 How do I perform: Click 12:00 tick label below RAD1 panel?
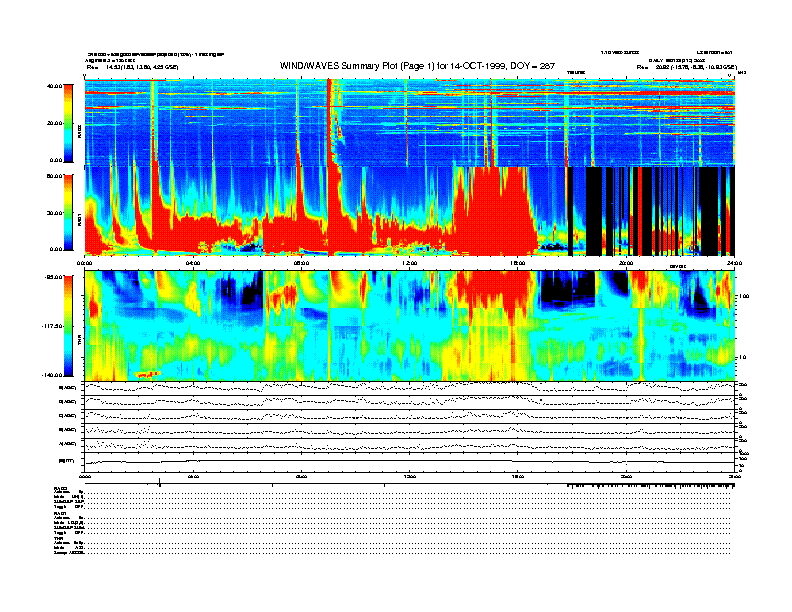point(409,263)
